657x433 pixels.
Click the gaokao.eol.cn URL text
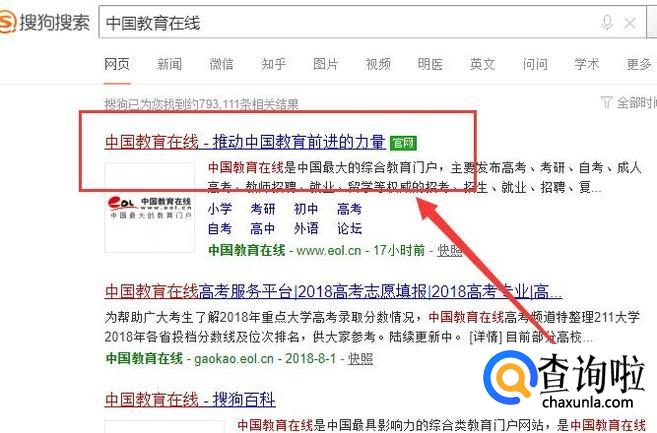[x=234, y=359]
